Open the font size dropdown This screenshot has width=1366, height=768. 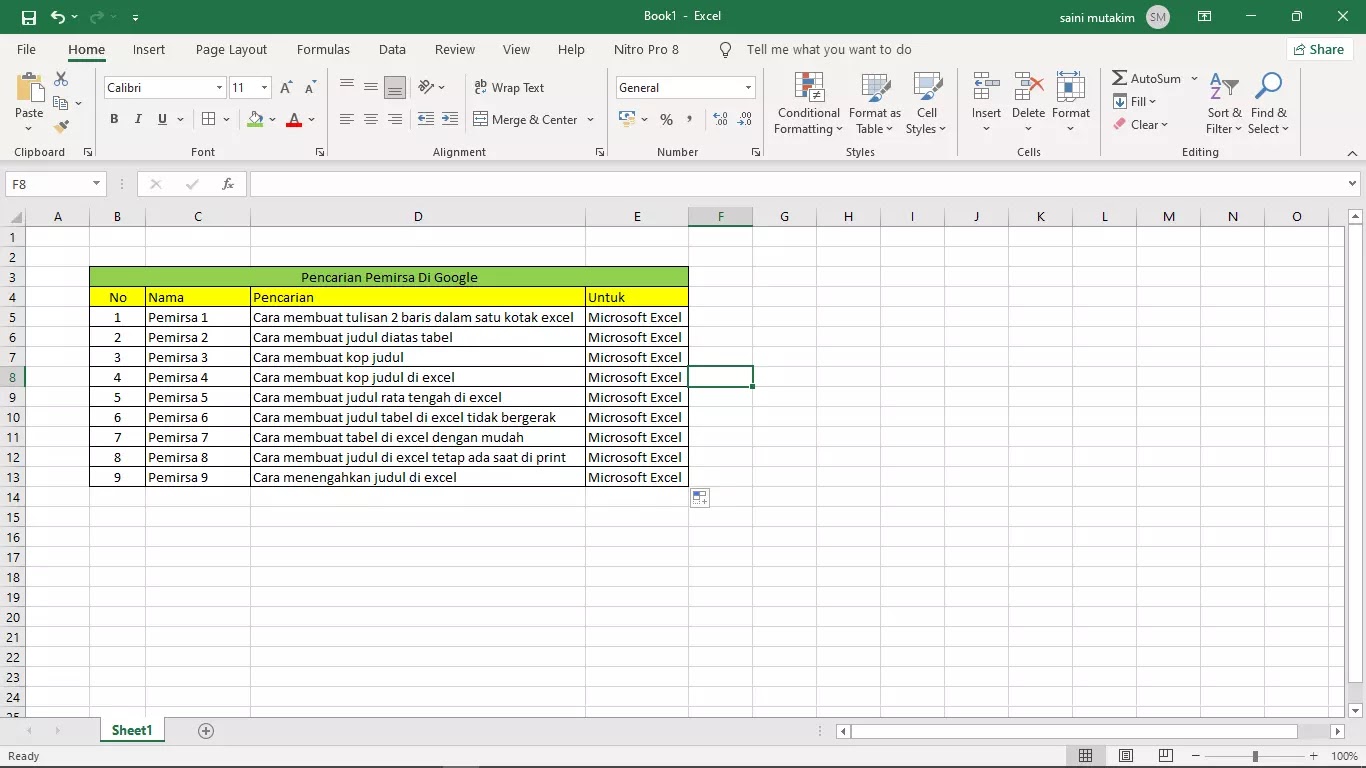point(262,88)
